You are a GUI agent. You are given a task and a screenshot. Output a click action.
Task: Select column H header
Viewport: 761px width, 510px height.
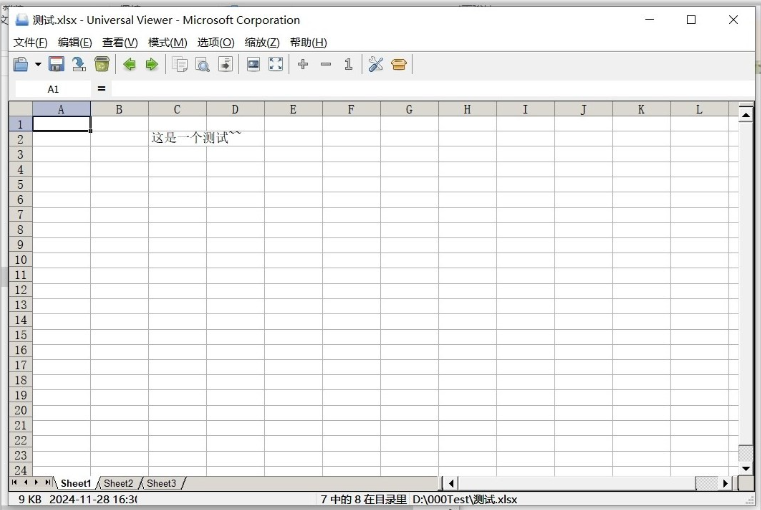467,109
